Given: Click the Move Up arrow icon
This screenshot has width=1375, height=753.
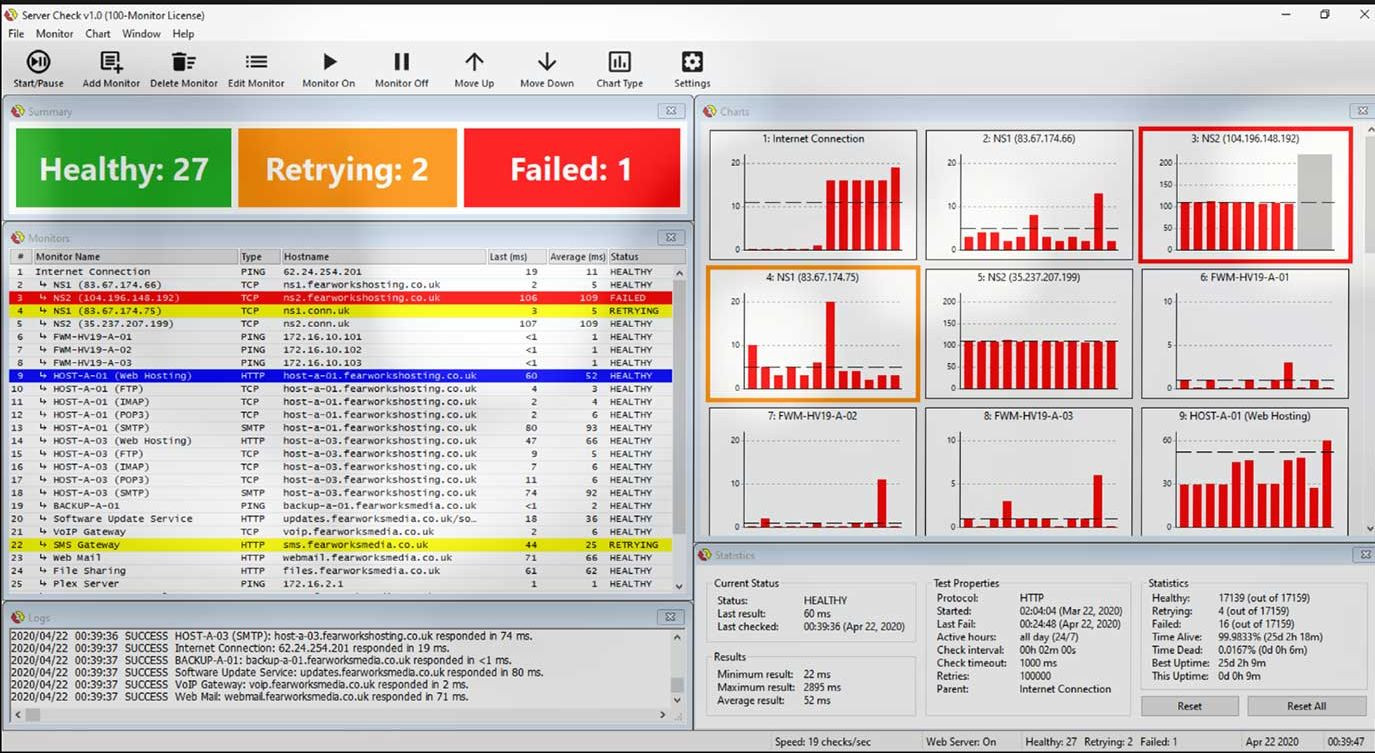Looking at the screenshot, I should tap(474, 62).
